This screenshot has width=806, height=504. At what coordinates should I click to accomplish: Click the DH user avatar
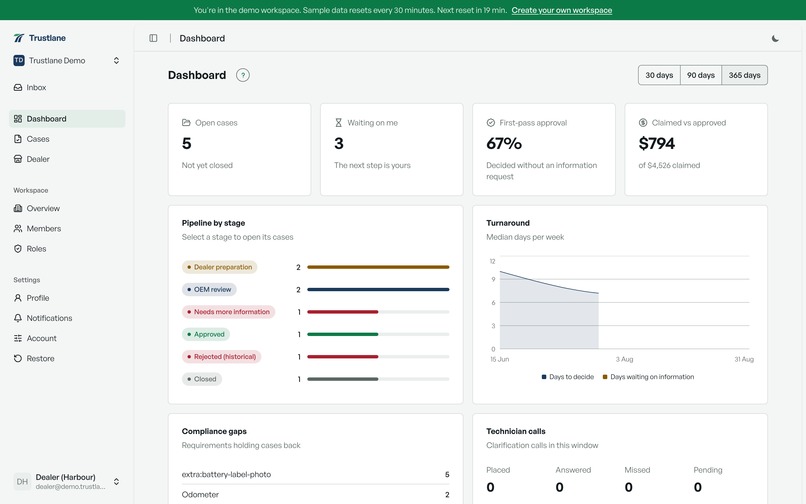22,481
